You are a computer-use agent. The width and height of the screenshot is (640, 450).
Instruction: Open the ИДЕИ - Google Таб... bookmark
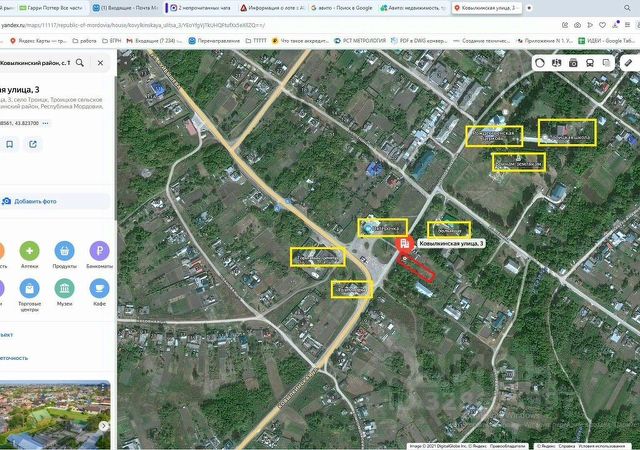pyautogui.click(x=607, y=41)
